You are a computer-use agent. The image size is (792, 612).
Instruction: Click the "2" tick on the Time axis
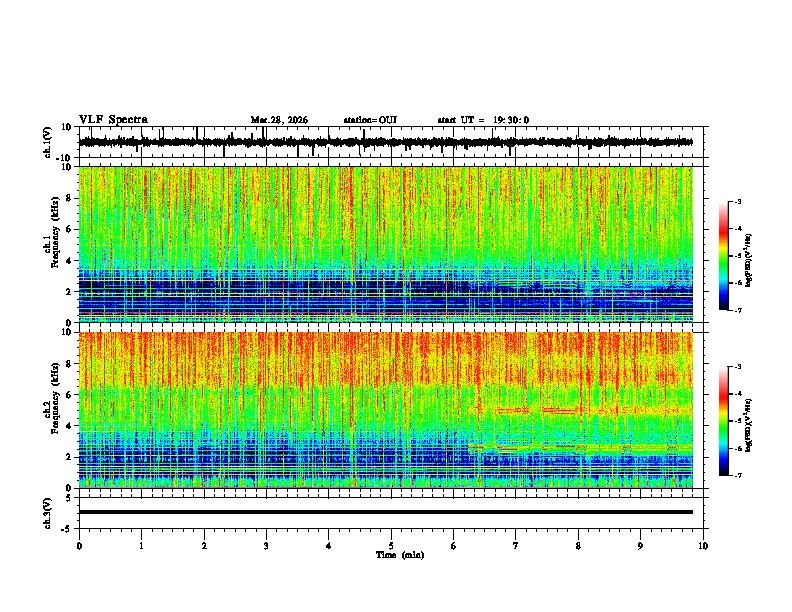point(204,546)
